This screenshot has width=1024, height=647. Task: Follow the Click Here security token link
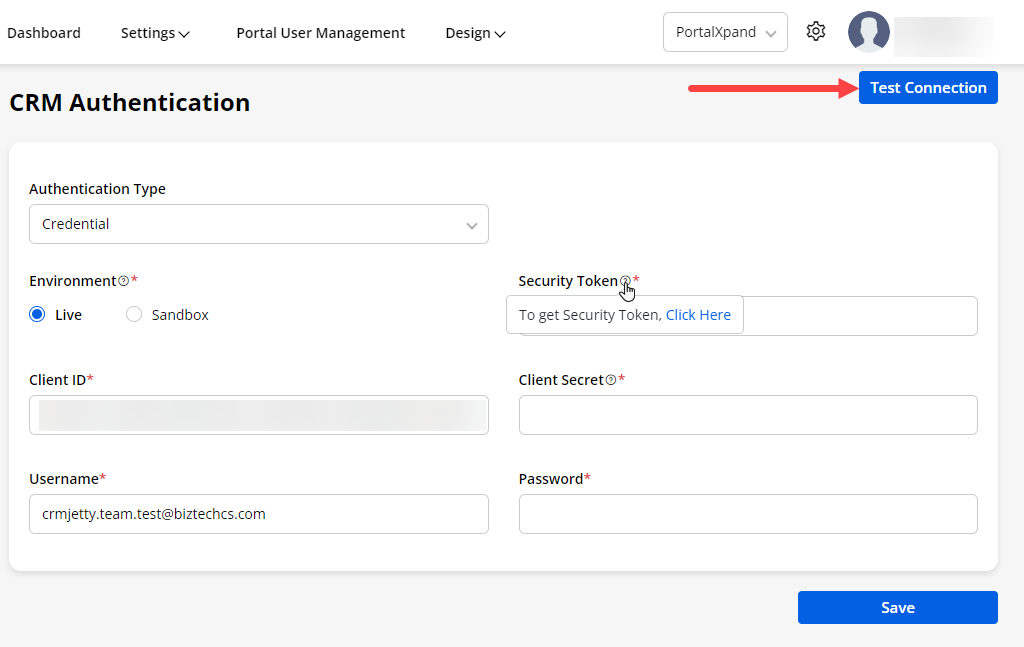pos(698,315)
